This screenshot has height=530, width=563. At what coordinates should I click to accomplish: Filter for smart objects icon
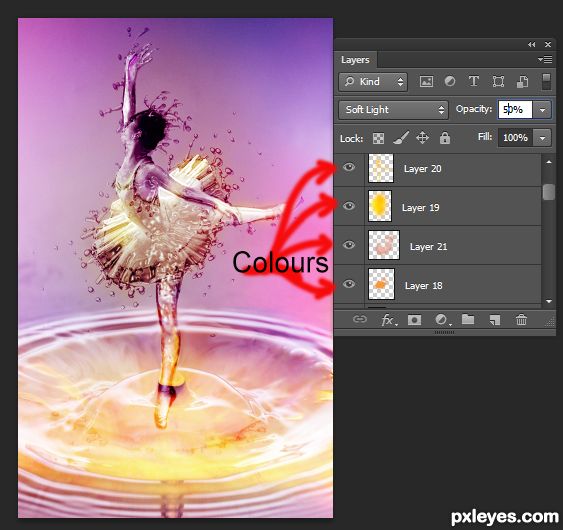[x=522, y=82]
